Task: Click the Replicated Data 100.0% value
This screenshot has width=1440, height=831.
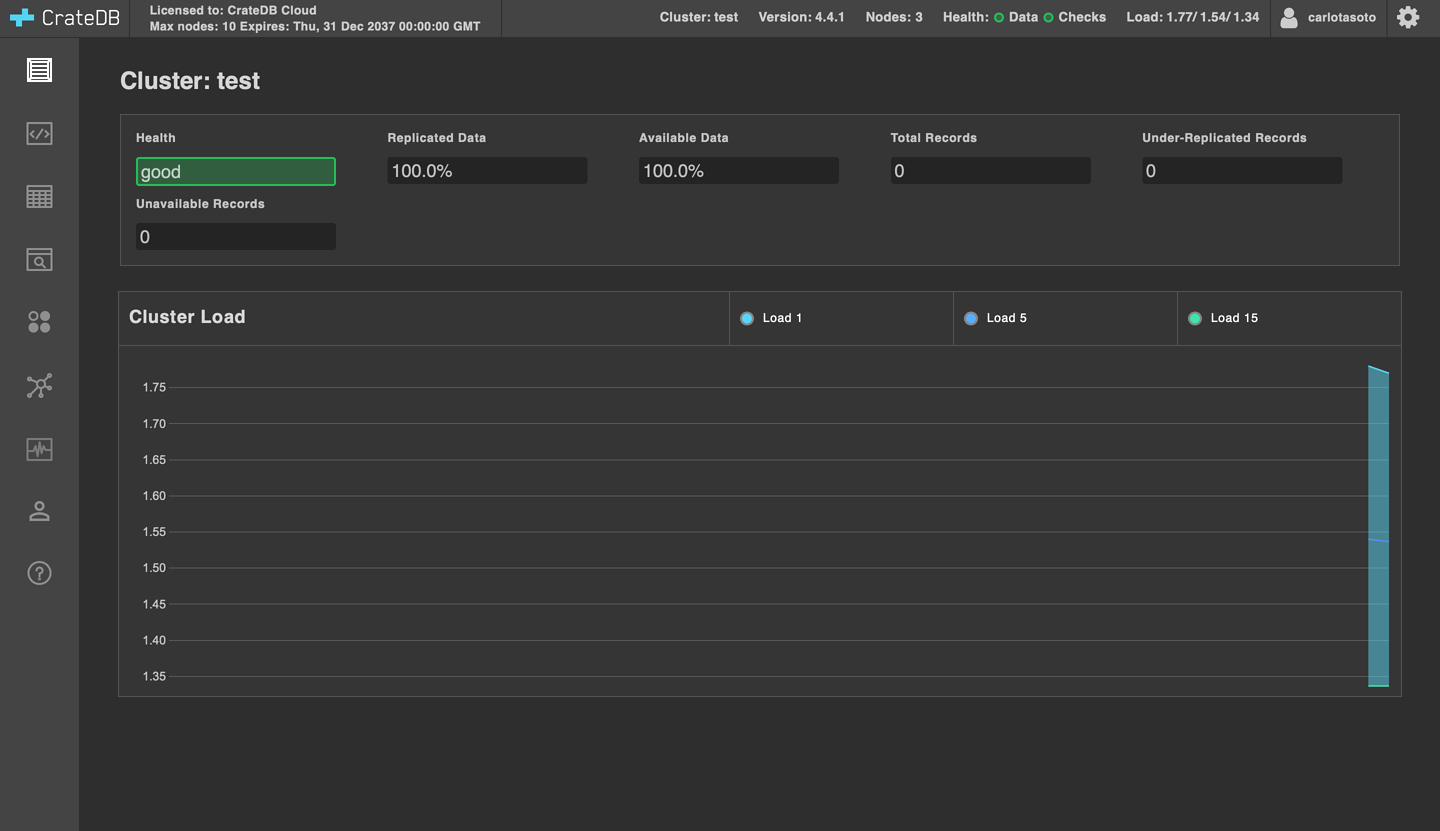Action: pos(487,171)
